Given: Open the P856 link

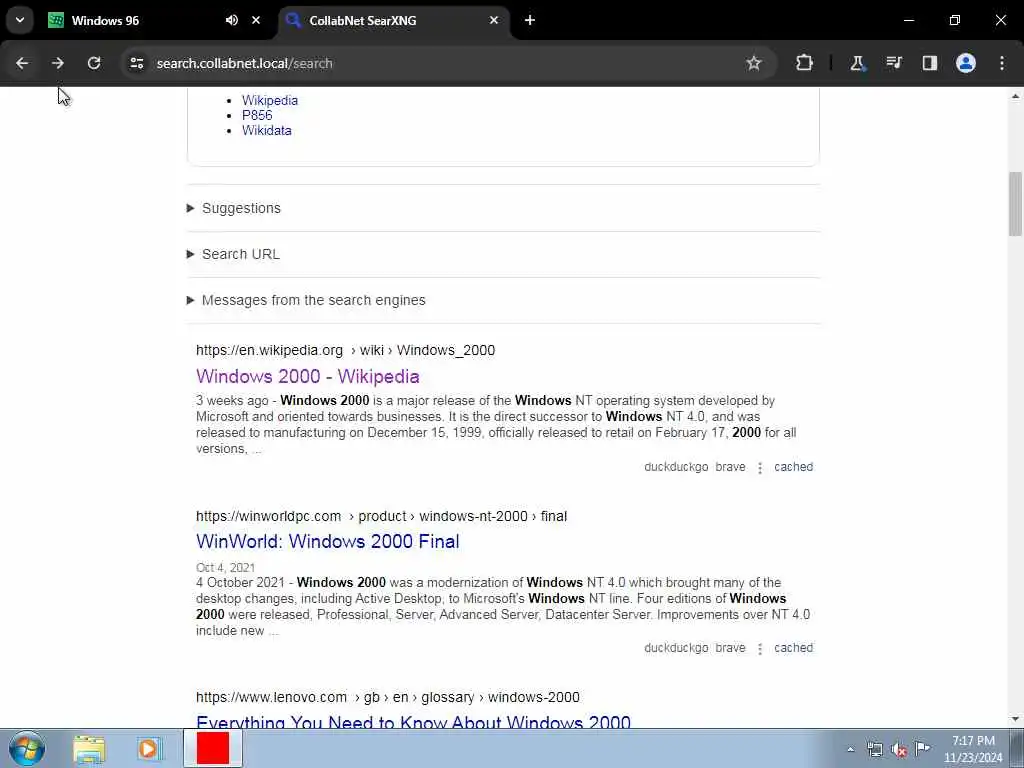Looking at the screenshot, I should (257, 116).
